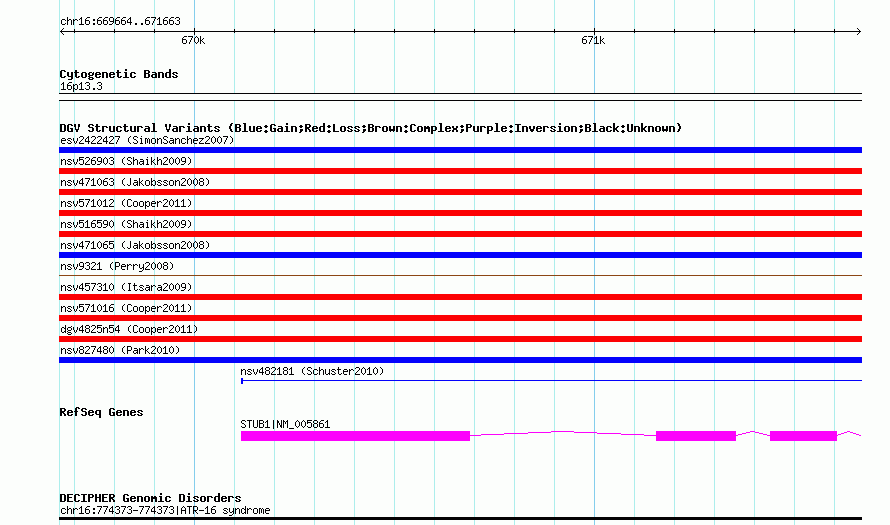Click the chr16:774373-774373|ATR-16 syndrome label

coord(165,510)
